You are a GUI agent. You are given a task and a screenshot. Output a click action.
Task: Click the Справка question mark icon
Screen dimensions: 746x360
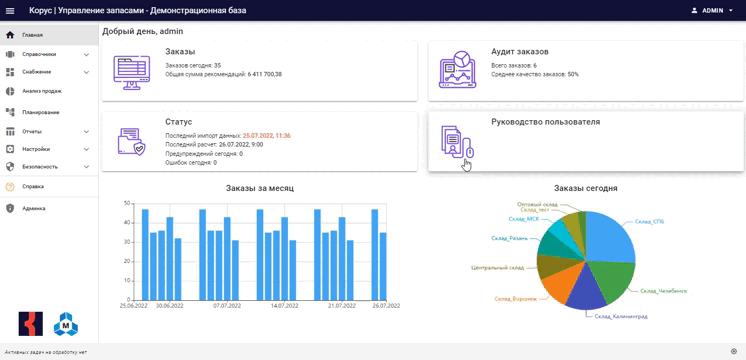pos(10,187)
